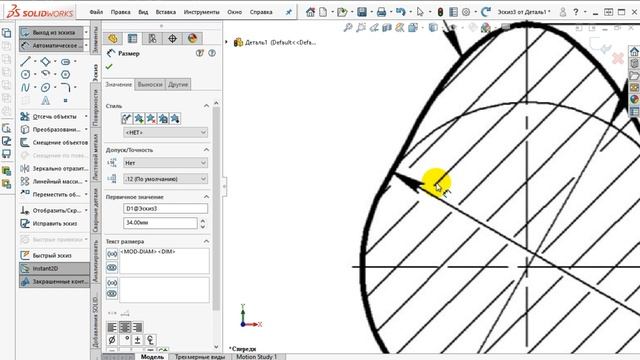
Task: Open the Правка menu
Action: [x=120, y=12]
